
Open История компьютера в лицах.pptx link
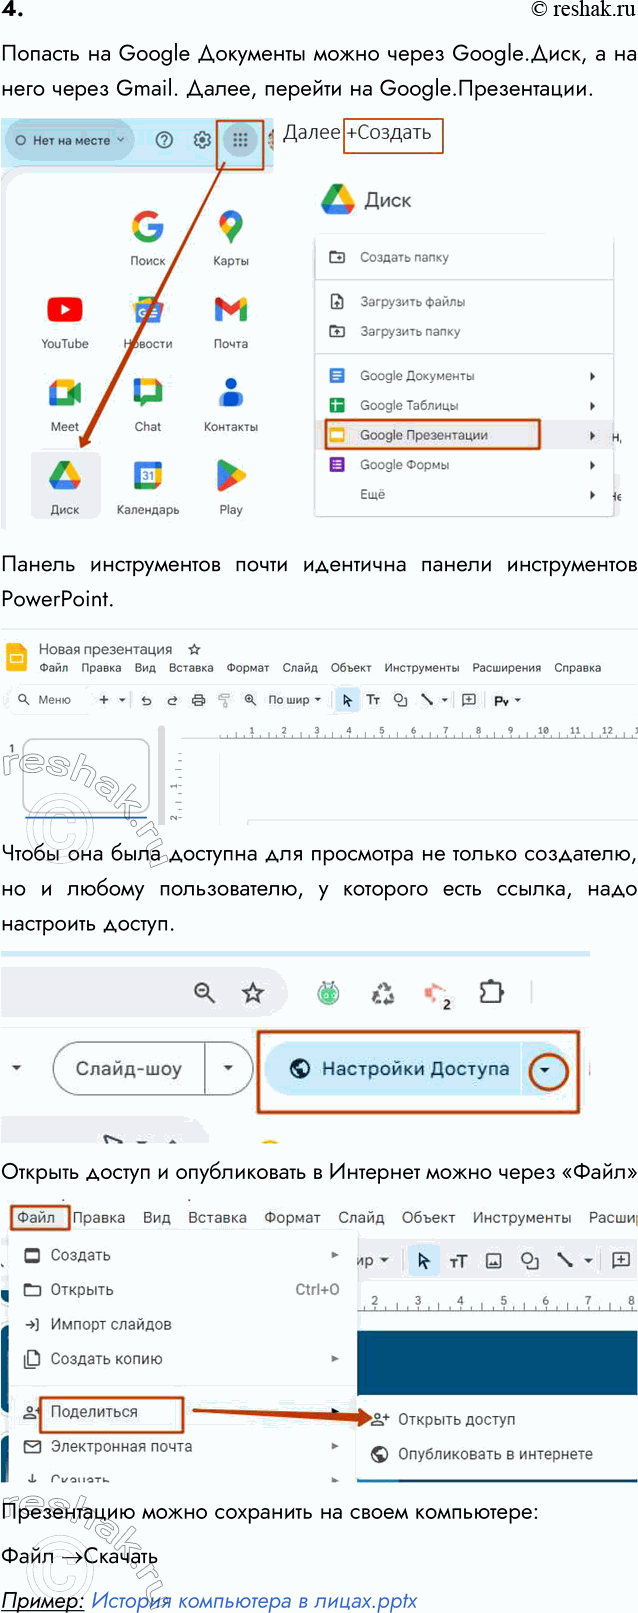tap(254, 1601)
